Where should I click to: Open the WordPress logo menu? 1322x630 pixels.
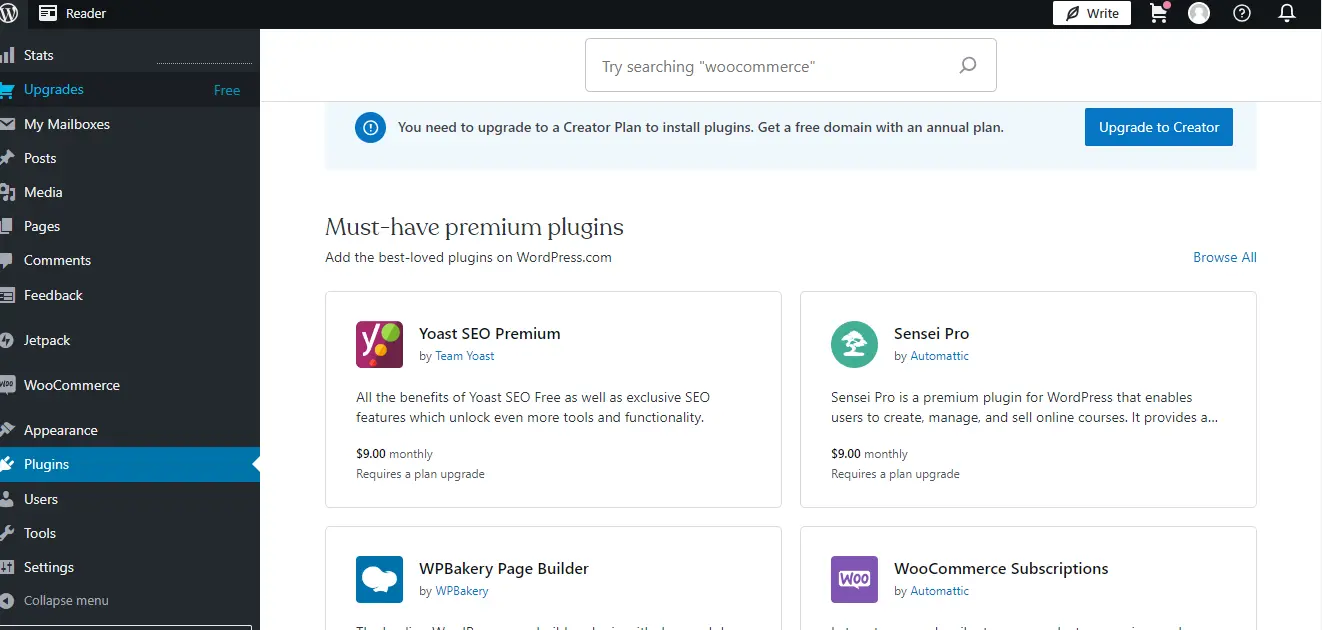click(x=8, y=13)
